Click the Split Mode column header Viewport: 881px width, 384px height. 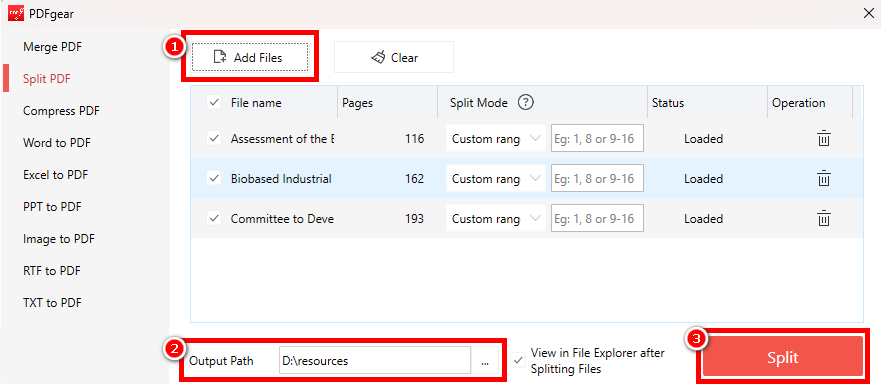click(479, 103)
